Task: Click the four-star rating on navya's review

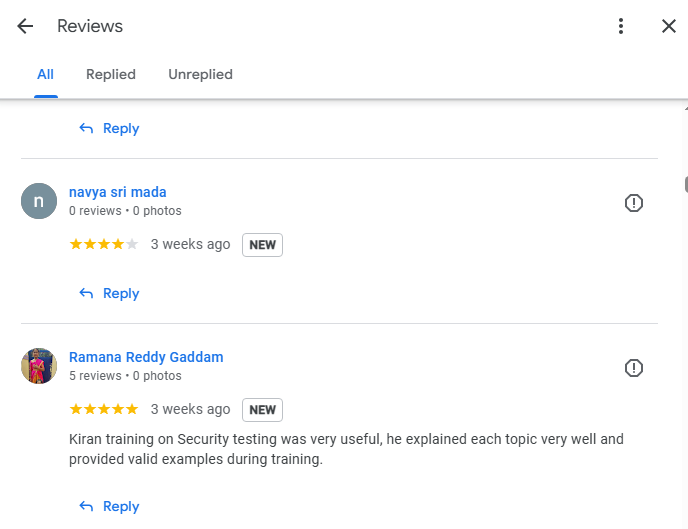Action: tap(104, 244)
